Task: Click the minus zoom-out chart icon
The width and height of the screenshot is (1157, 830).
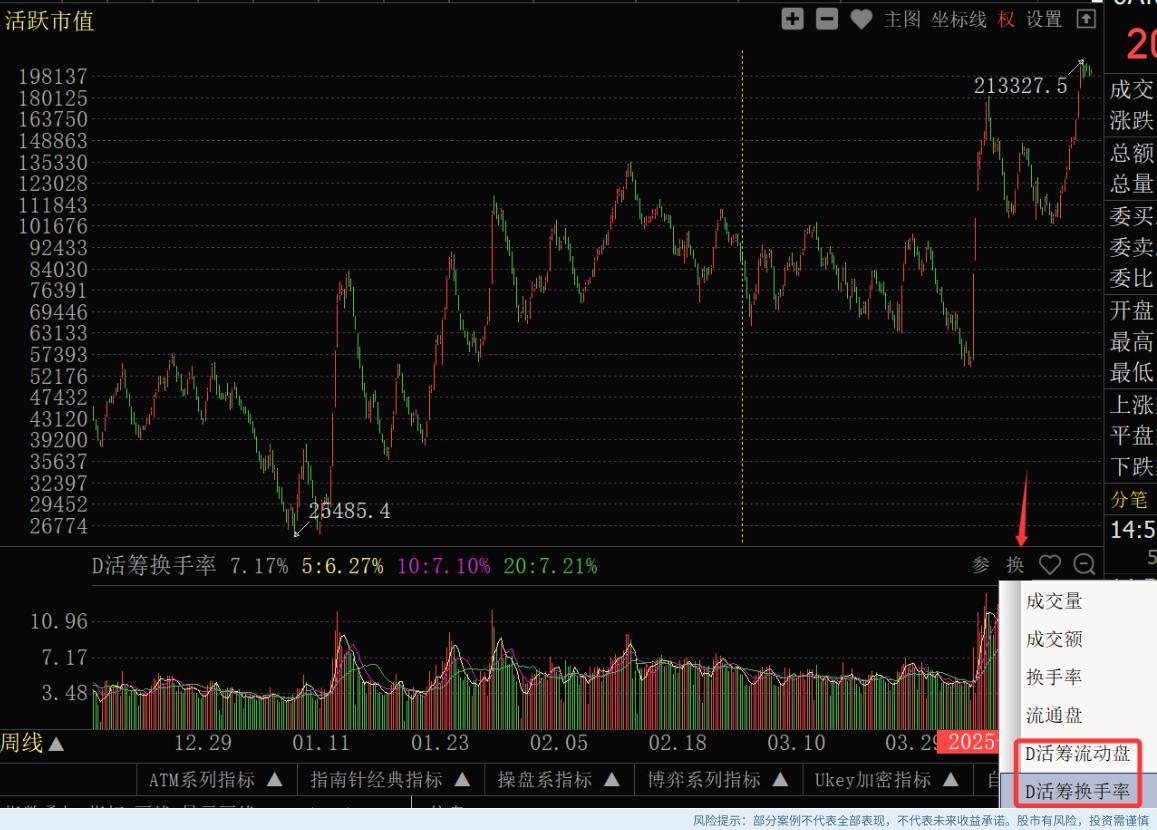Action: tap(826, 19)
